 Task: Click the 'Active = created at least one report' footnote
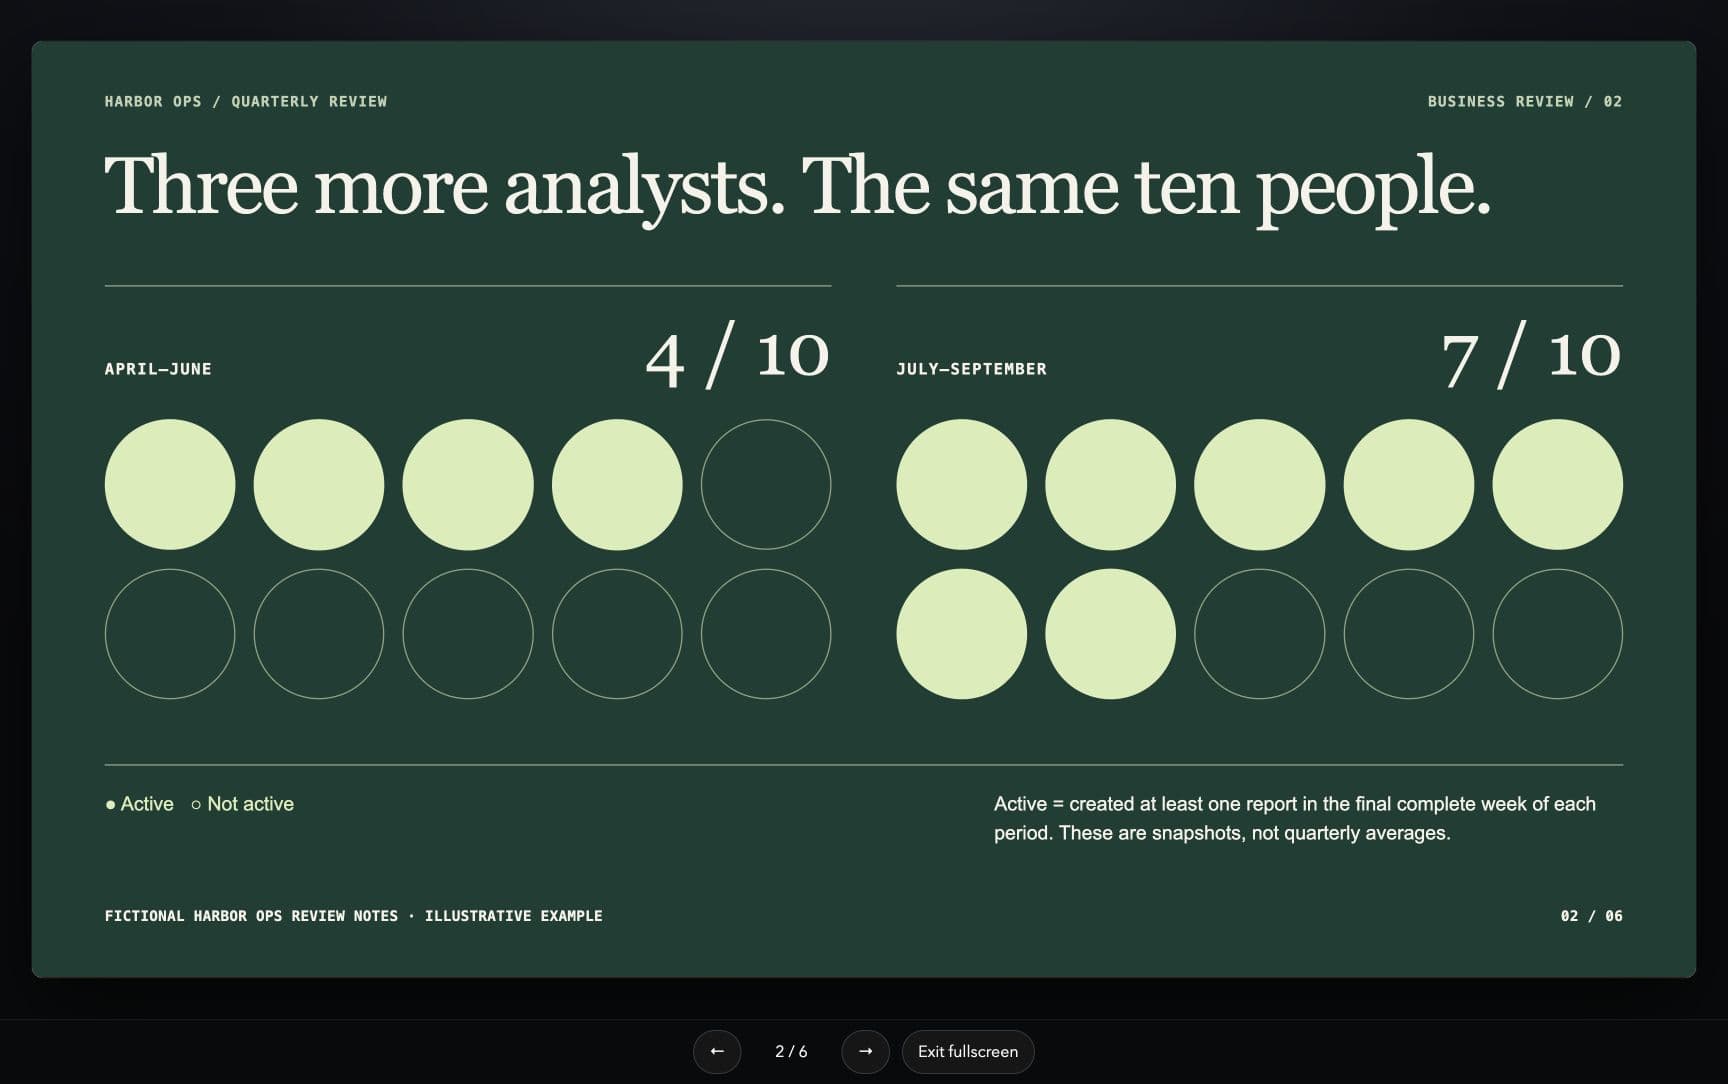(1295, 818)
